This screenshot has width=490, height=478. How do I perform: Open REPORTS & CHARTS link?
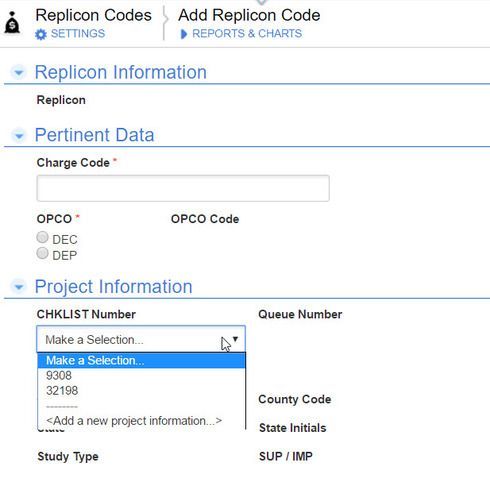tap(247, 34)
